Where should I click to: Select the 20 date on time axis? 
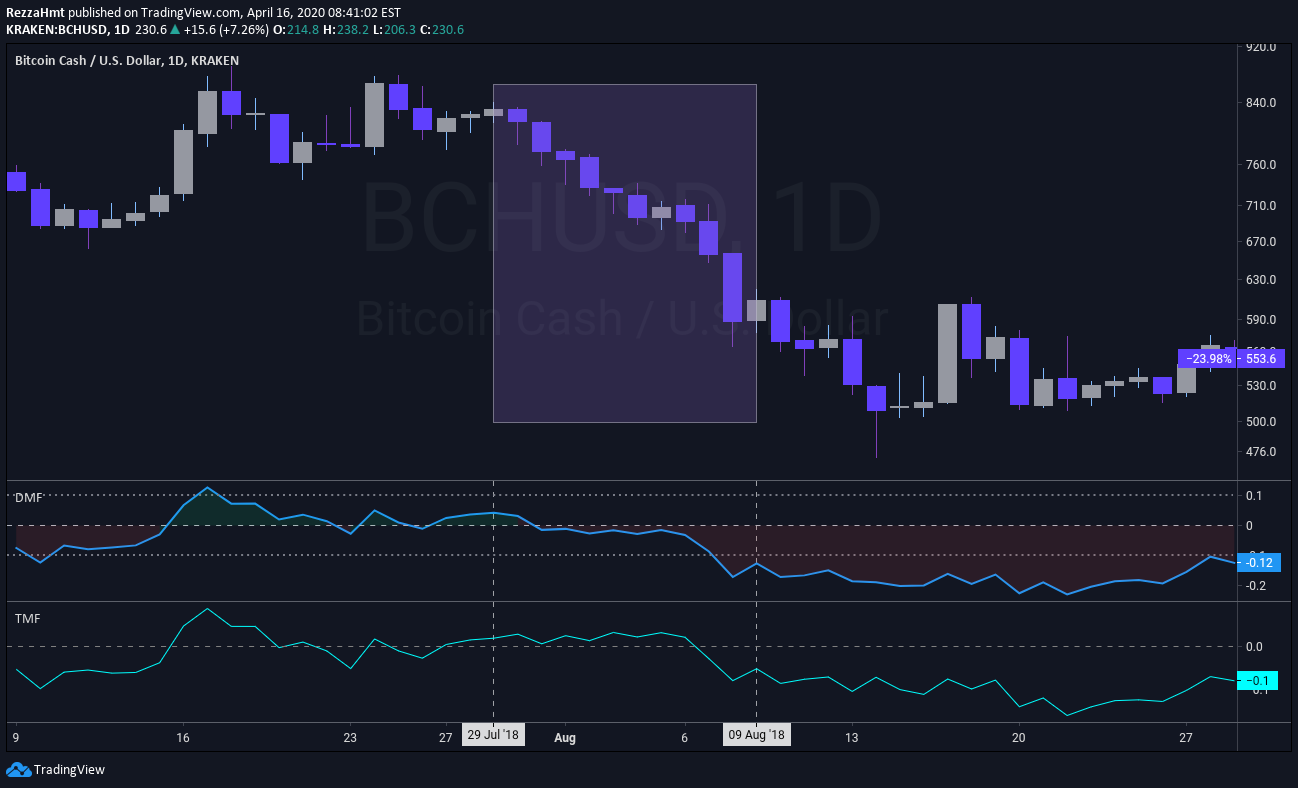1019,737
